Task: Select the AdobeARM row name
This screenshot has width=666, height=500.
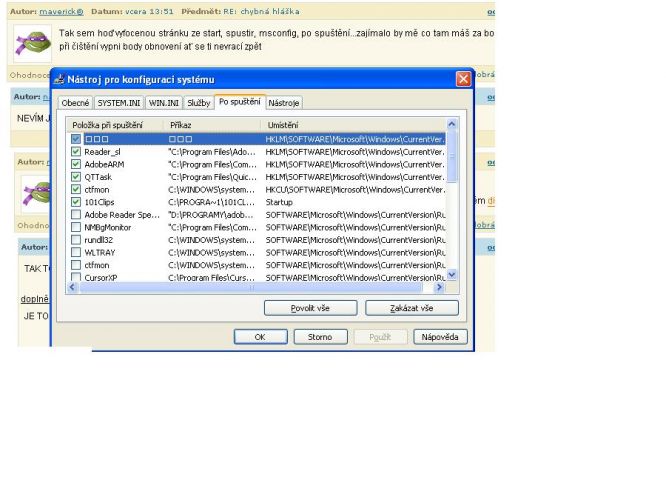Action: (x=104, y=164)
